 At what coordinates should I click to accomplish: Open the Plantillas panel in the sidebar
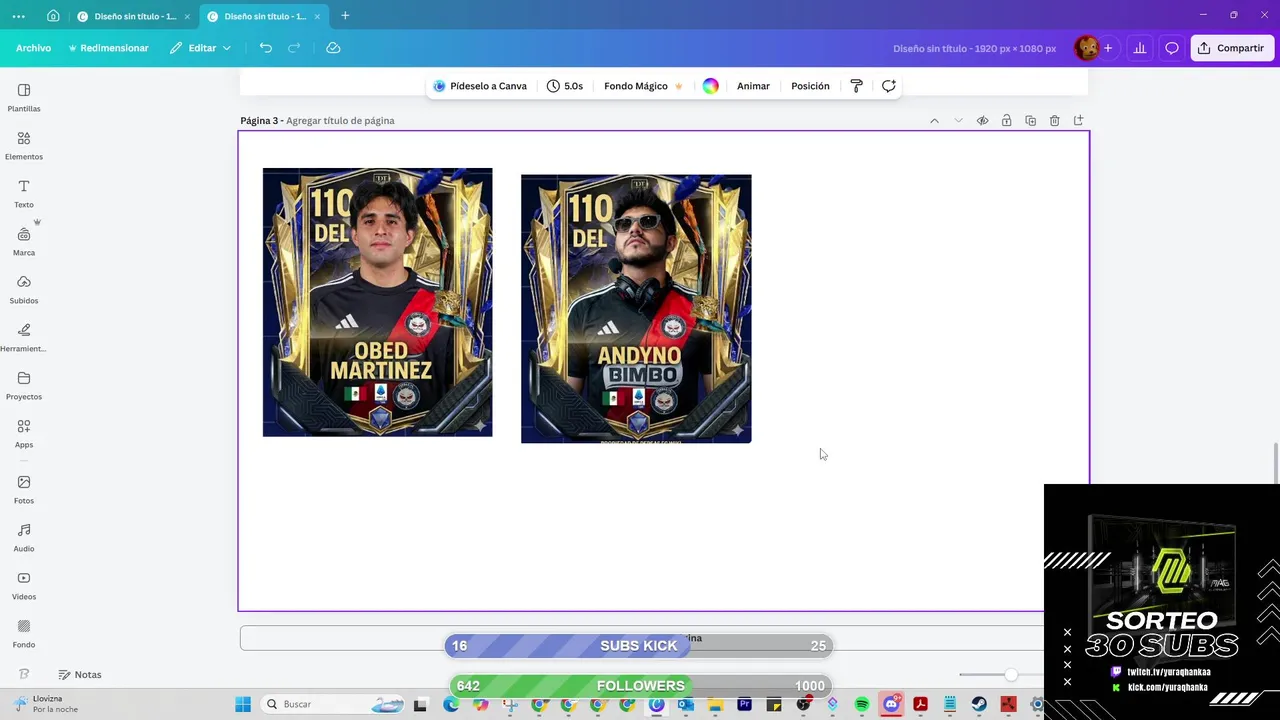coord(24,97)
